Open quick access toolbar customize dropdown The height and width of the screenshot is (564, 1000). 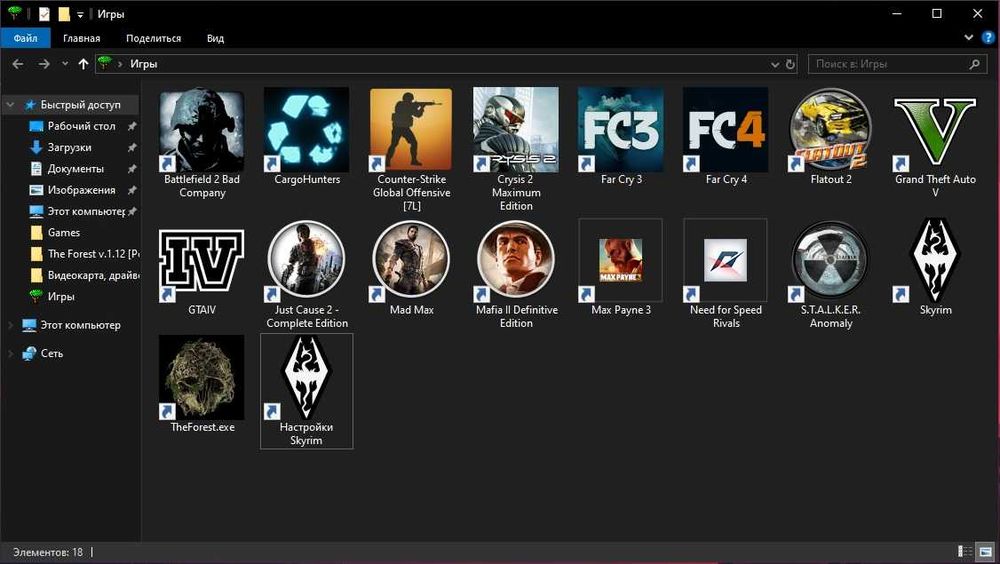click(80, 14)
